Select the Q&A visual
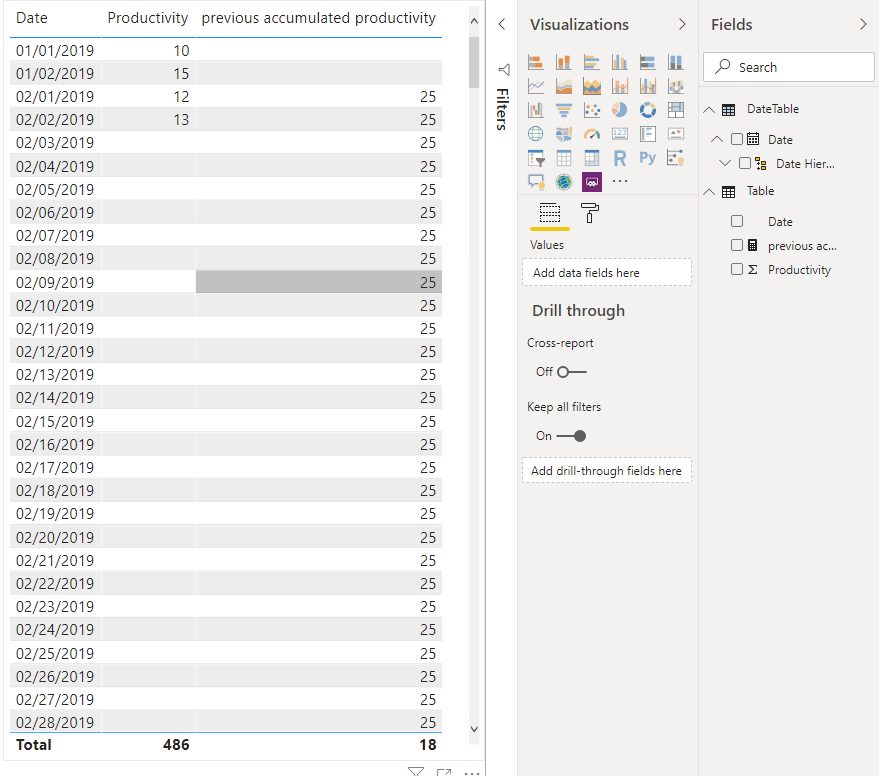The width and height of the screenshot is (879, 776). tap(536, 182)
